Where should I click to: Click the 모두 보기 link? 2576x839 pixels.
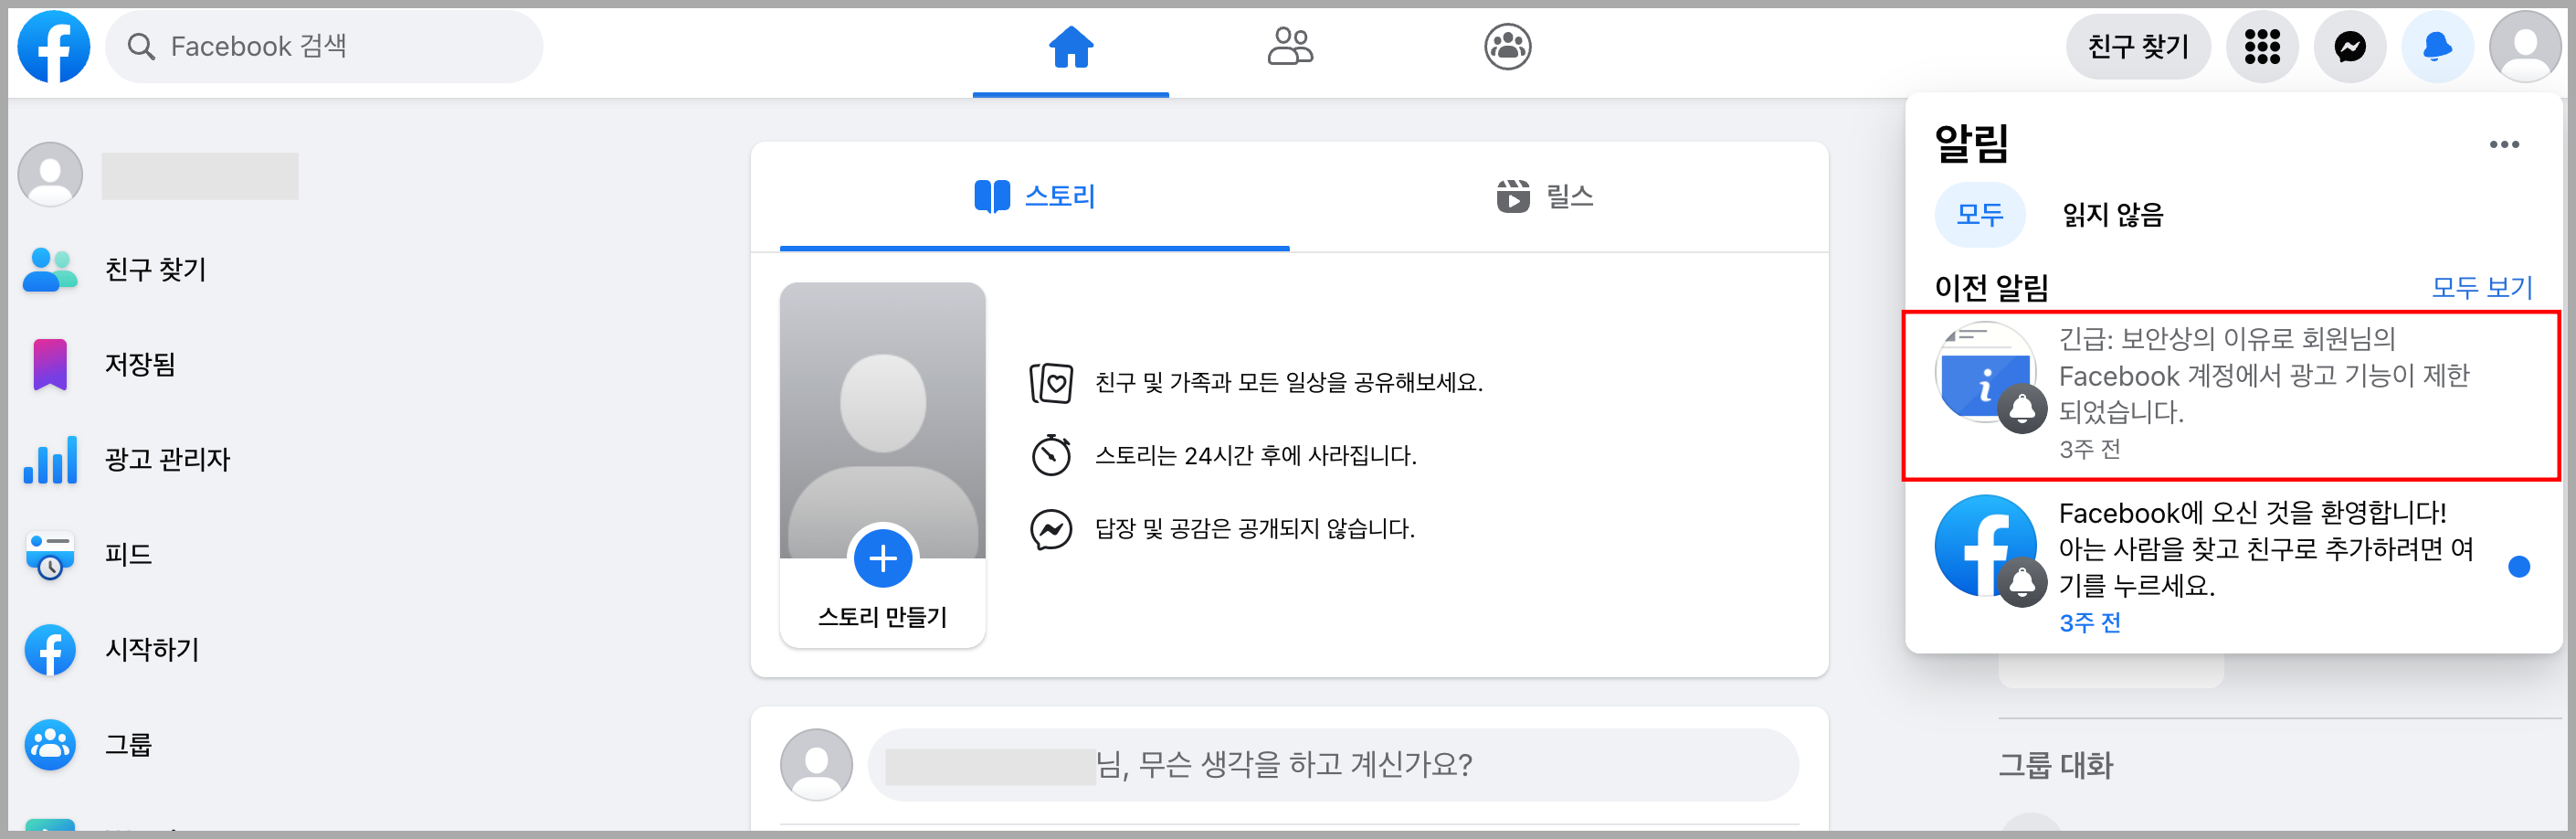pyautogui.click(x=2481, y=288)
